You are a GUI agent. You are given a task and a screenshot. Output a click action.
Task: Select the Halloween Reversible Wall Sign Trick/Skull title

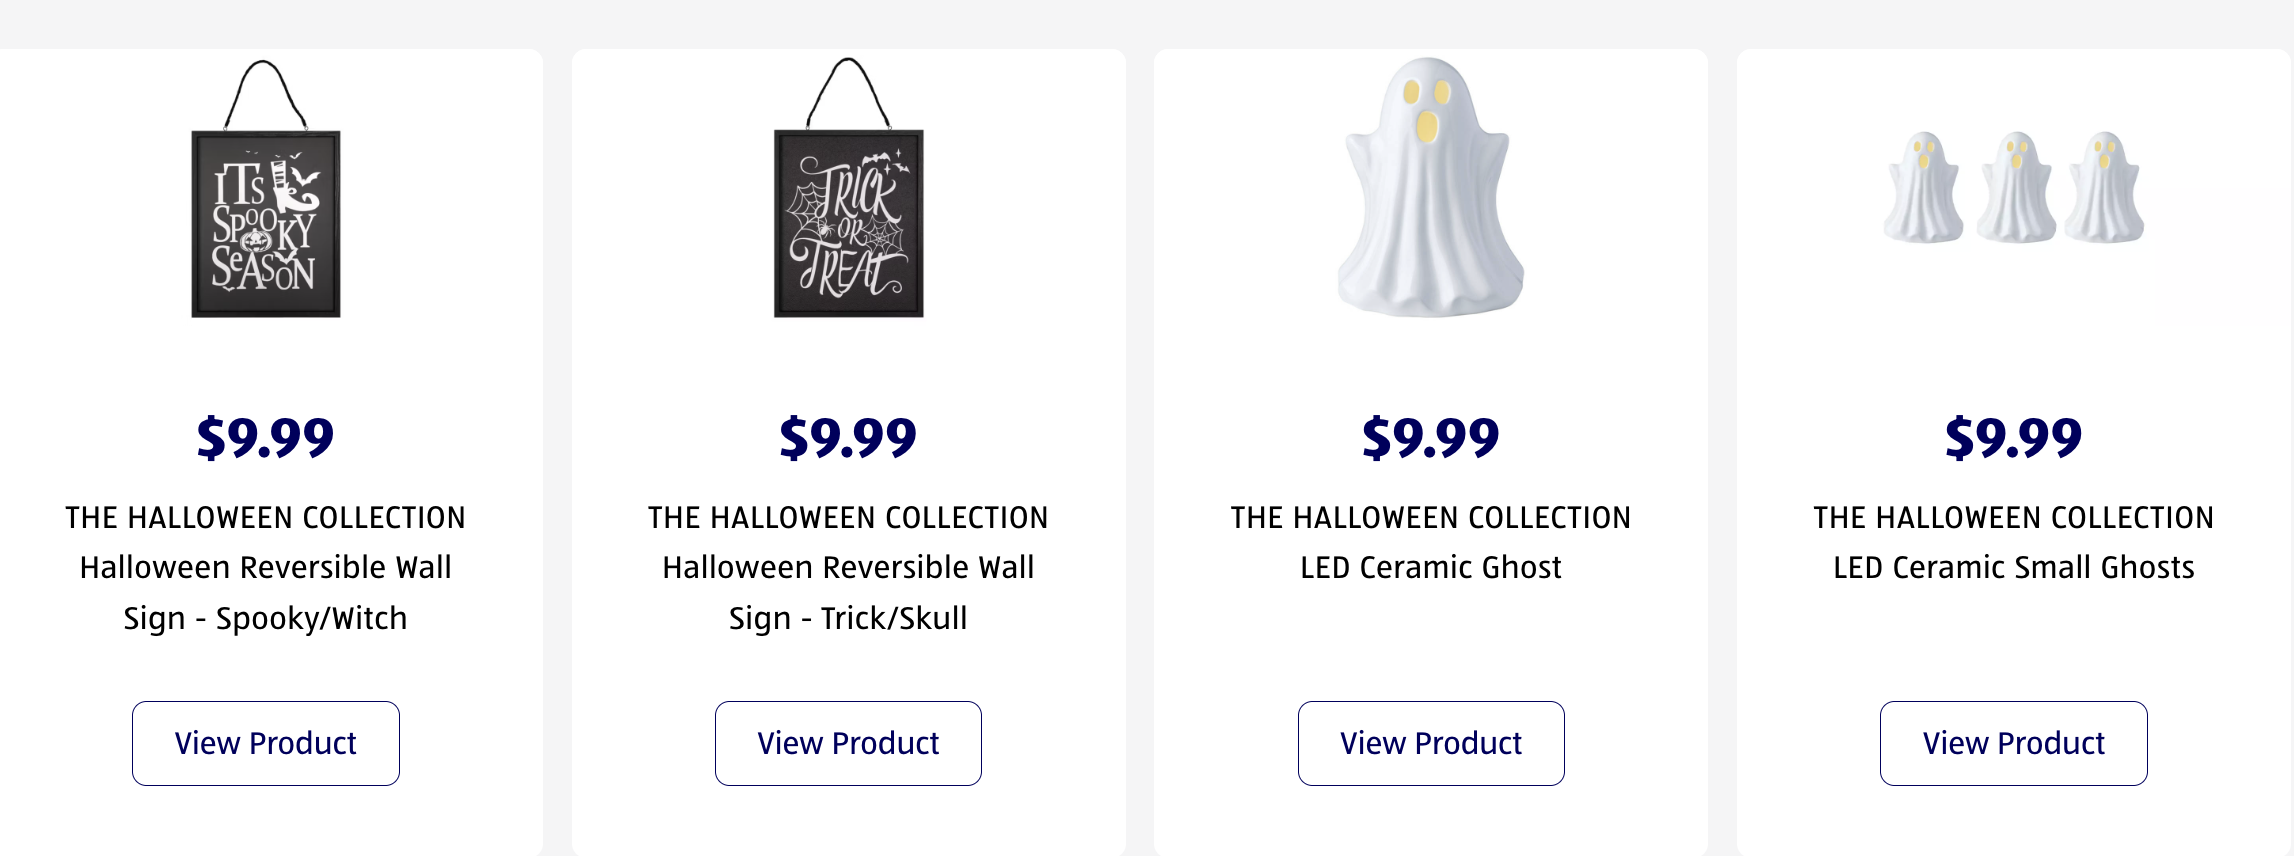pos(848,592)
